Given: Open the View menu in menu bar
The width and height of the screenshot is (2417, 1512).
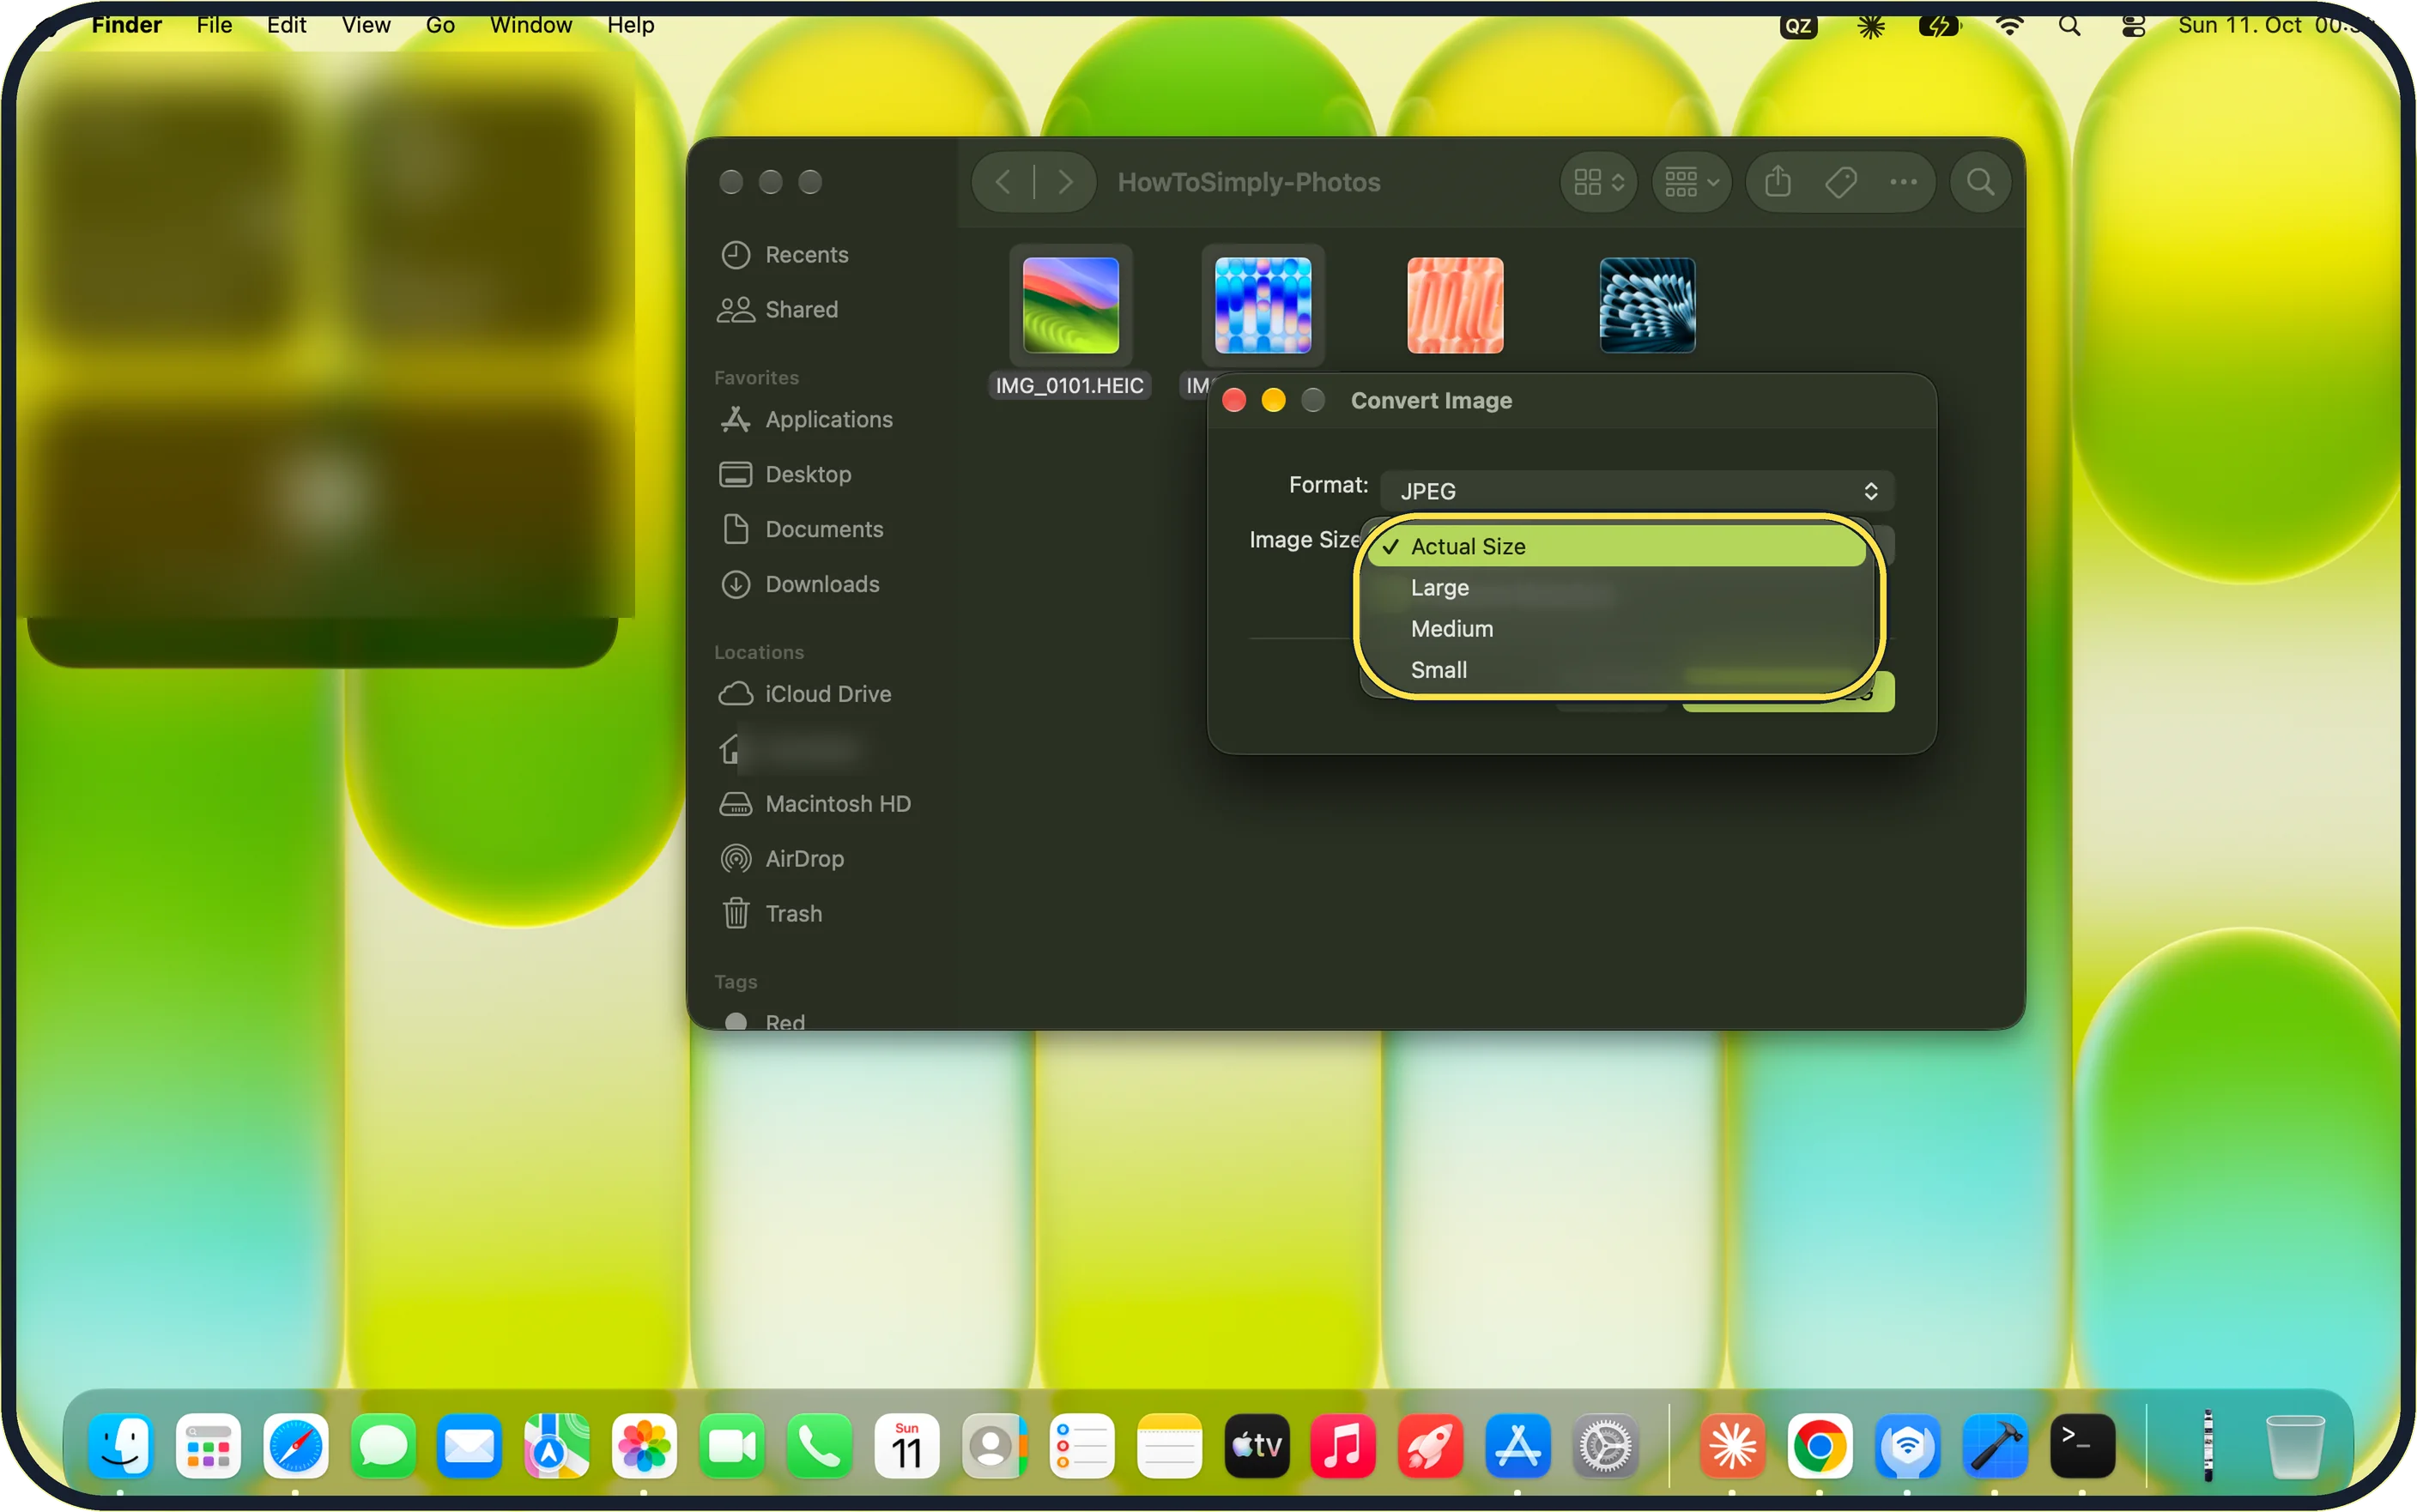Looking at the screenshot, I should coord(365,25).
